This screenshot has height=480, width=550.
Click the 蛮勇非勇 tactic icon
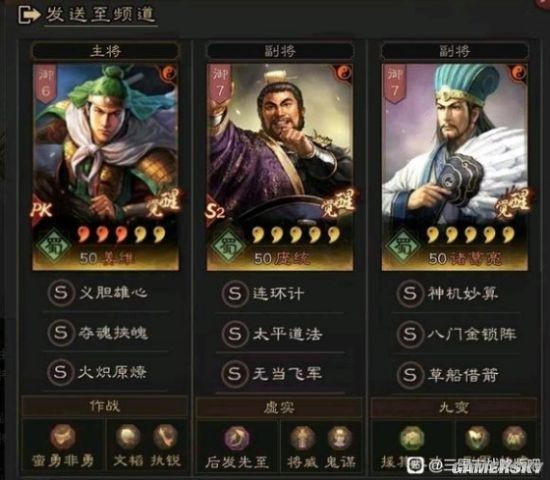[63, 437]
